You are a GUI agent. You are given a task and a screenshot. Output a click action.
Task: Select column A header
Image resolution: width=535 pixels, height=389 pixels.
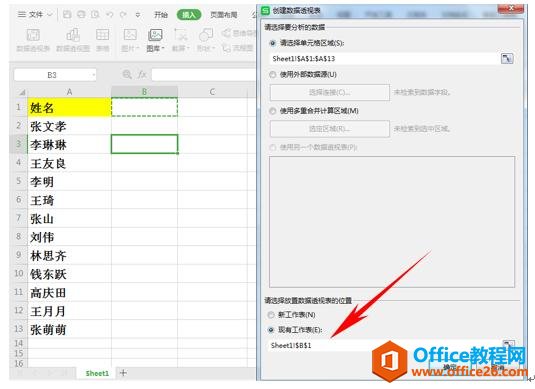[x=69, y=92]
